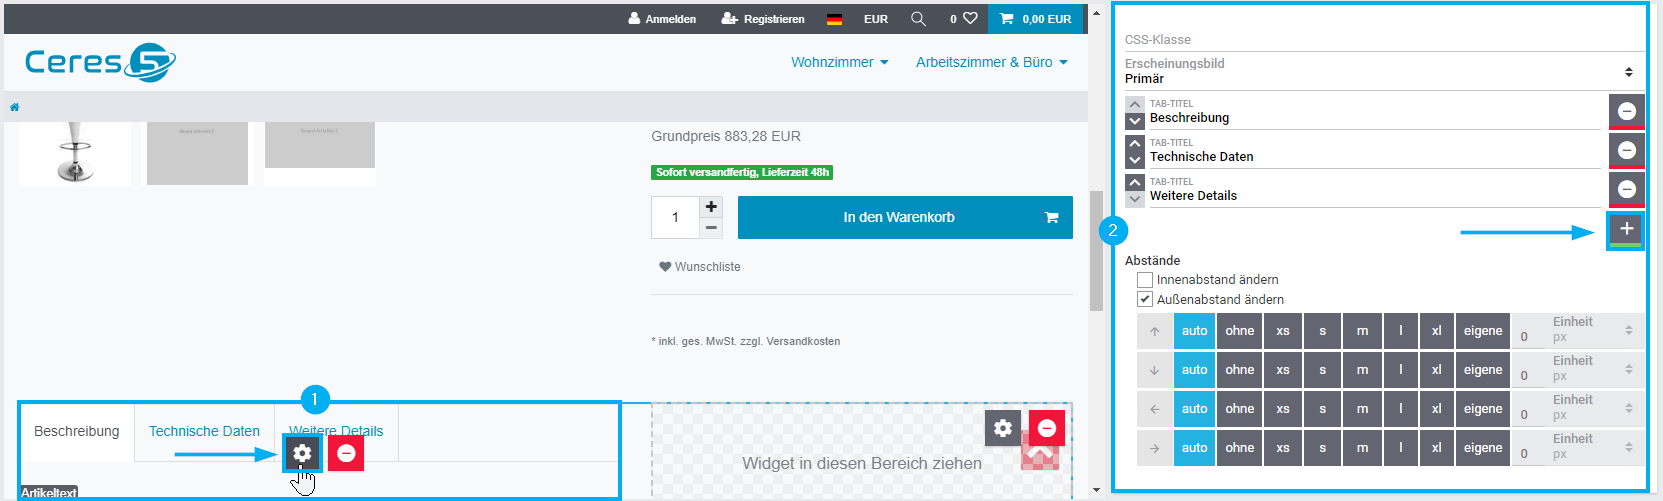Remove the Beschreibung tab entry
Screen dimensions: 1663x501
(x=1627, y=111)
